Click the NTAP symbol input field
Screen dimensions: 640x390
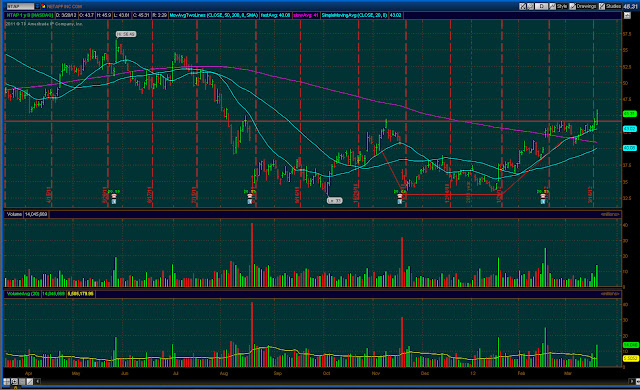(x=20, y=6)
